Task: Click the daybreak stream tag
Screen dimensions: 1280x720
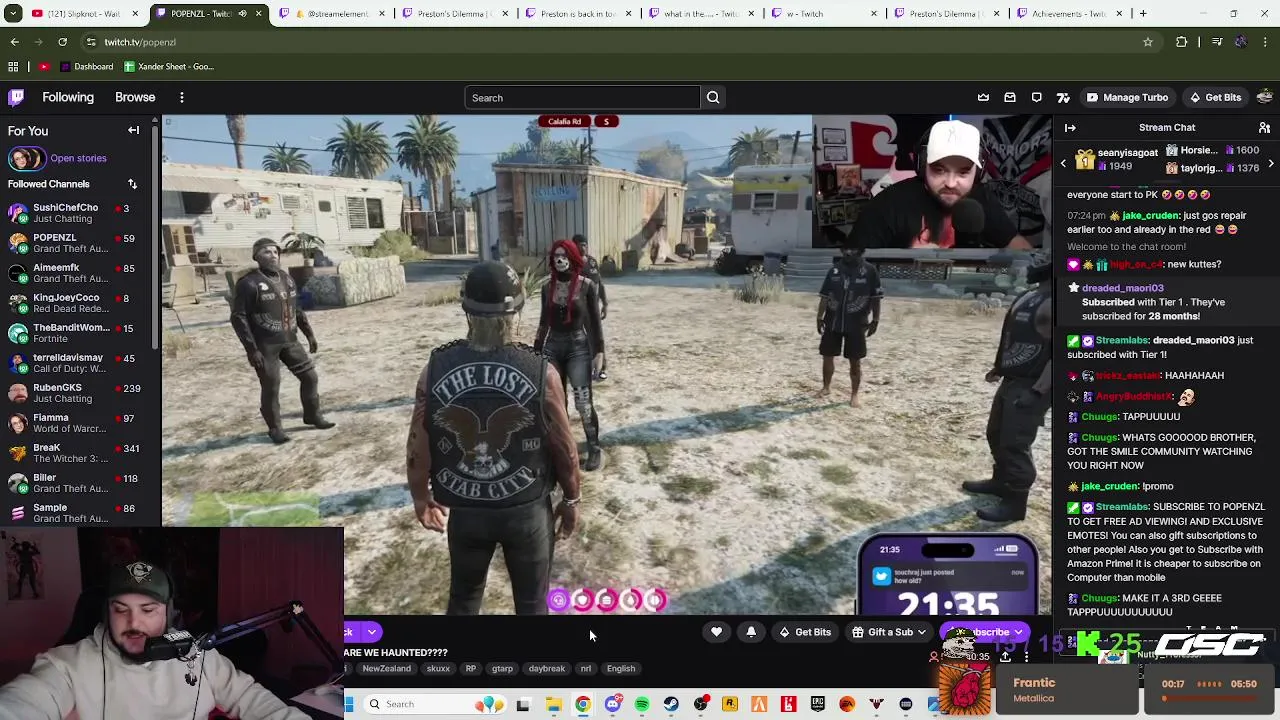Action: coord(547,669)
